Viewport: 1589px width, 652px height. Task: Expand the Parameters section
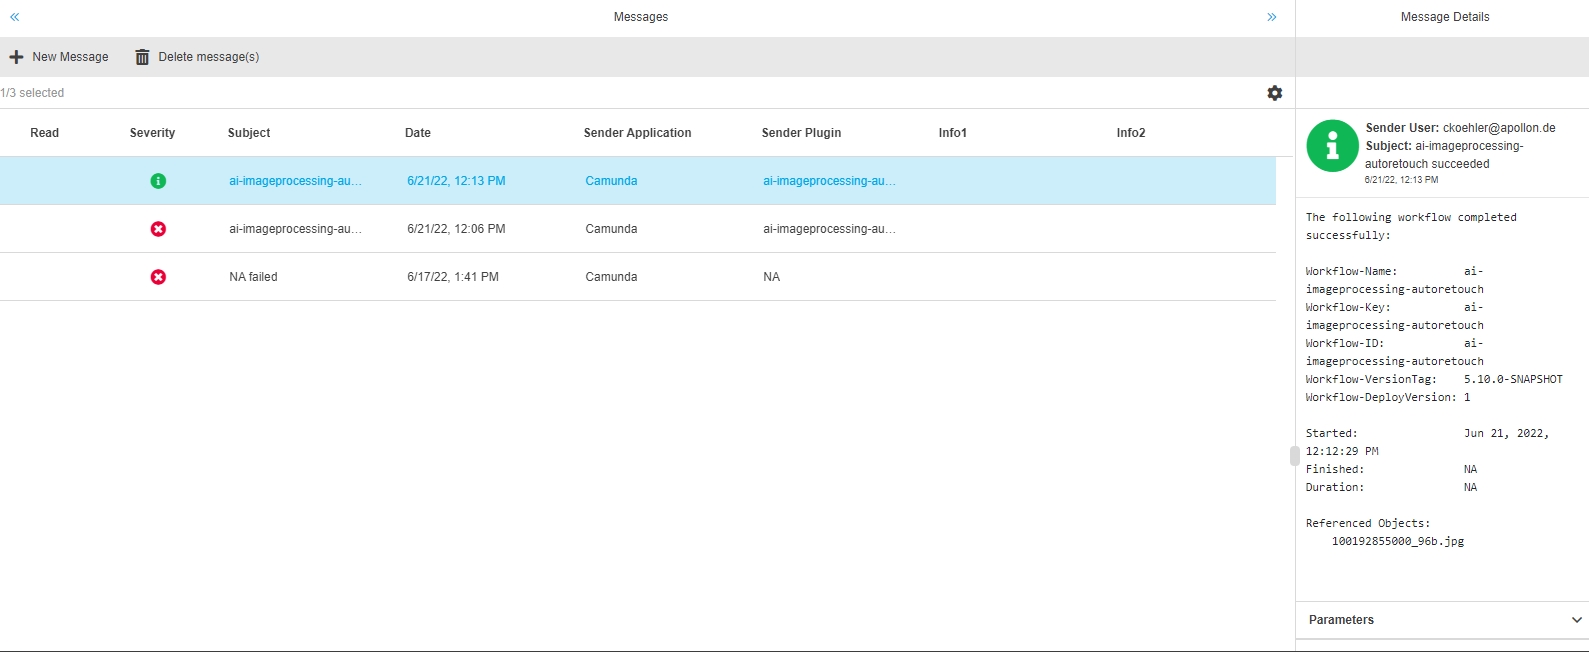pyautogui.click(x=1576, y=620)
